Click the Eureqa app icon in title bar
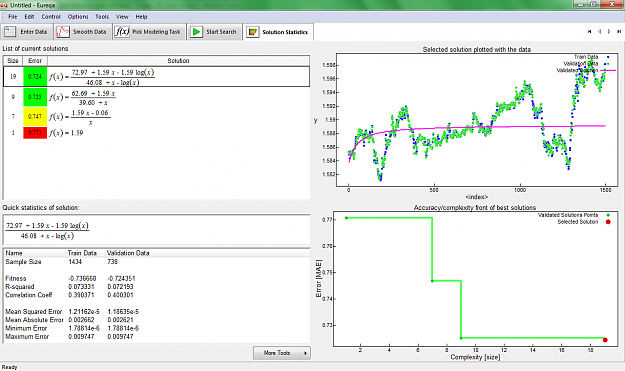Image resolution: width=625 pixels, height=371 pixels. click(4, 5)
